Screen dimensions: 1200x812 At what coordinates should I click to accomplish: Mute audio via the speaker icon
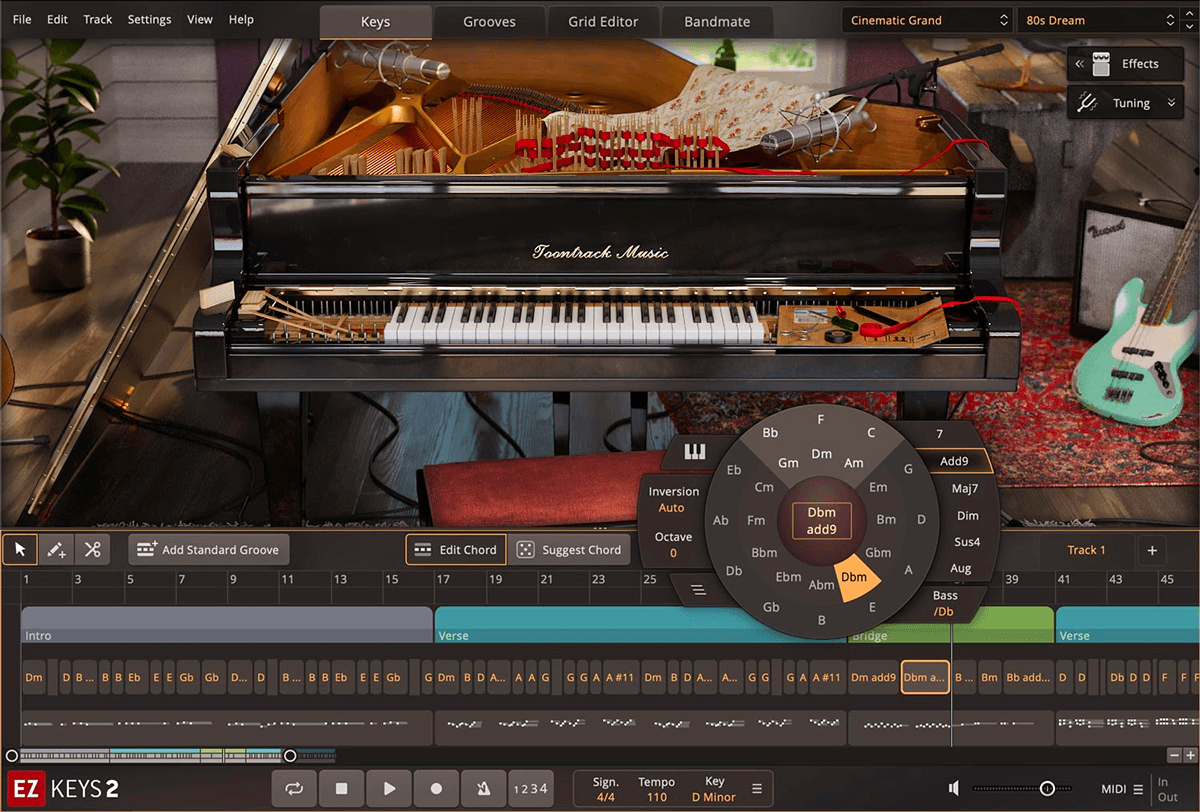953,788
